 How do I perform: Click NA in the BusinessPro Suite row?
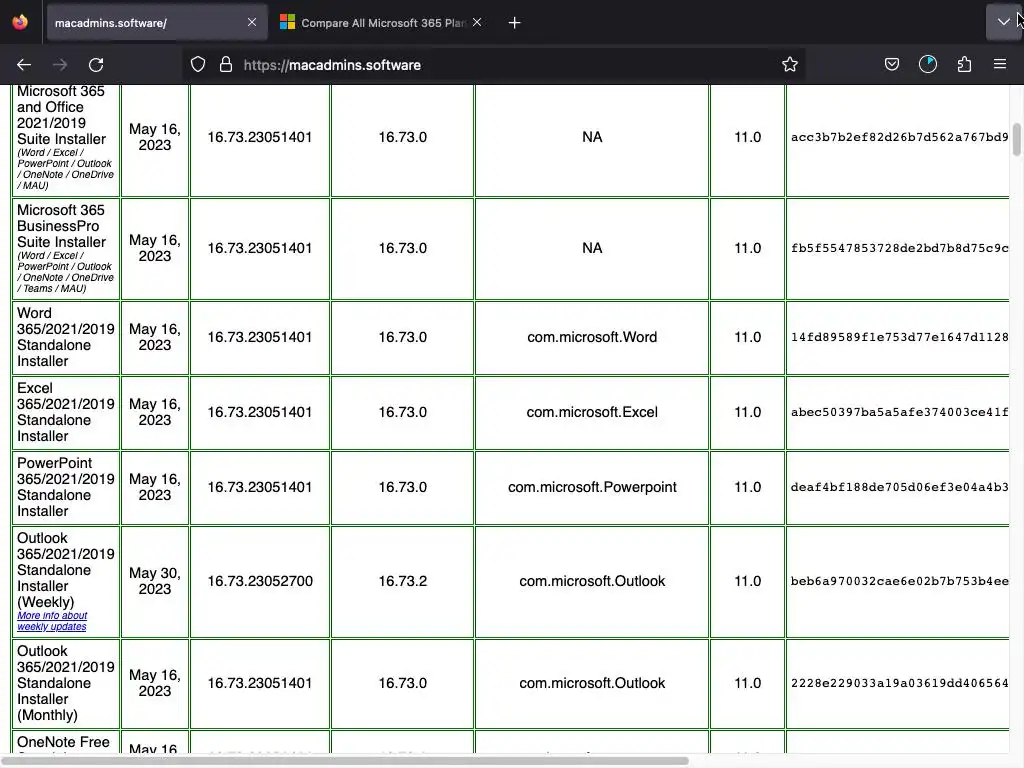[x=592, y=248]
